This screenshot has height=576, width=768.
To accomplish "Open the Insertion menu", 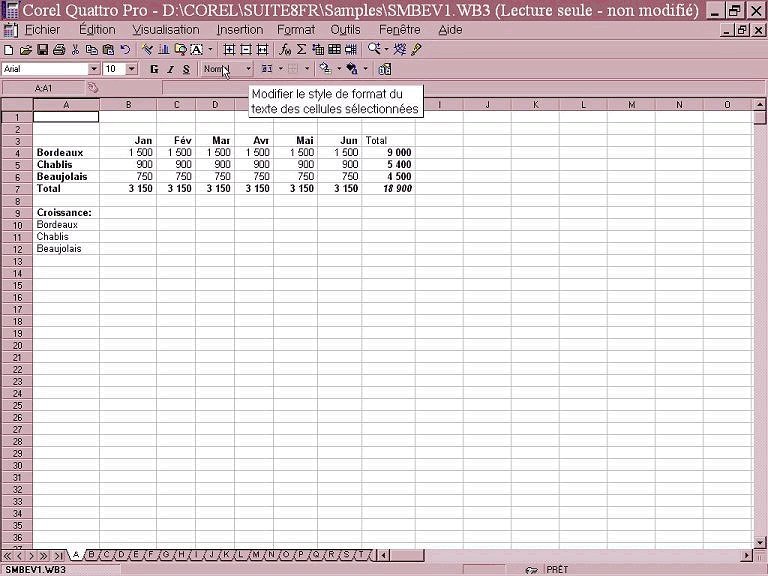I will pyautogui.click(x=240, y=30).
